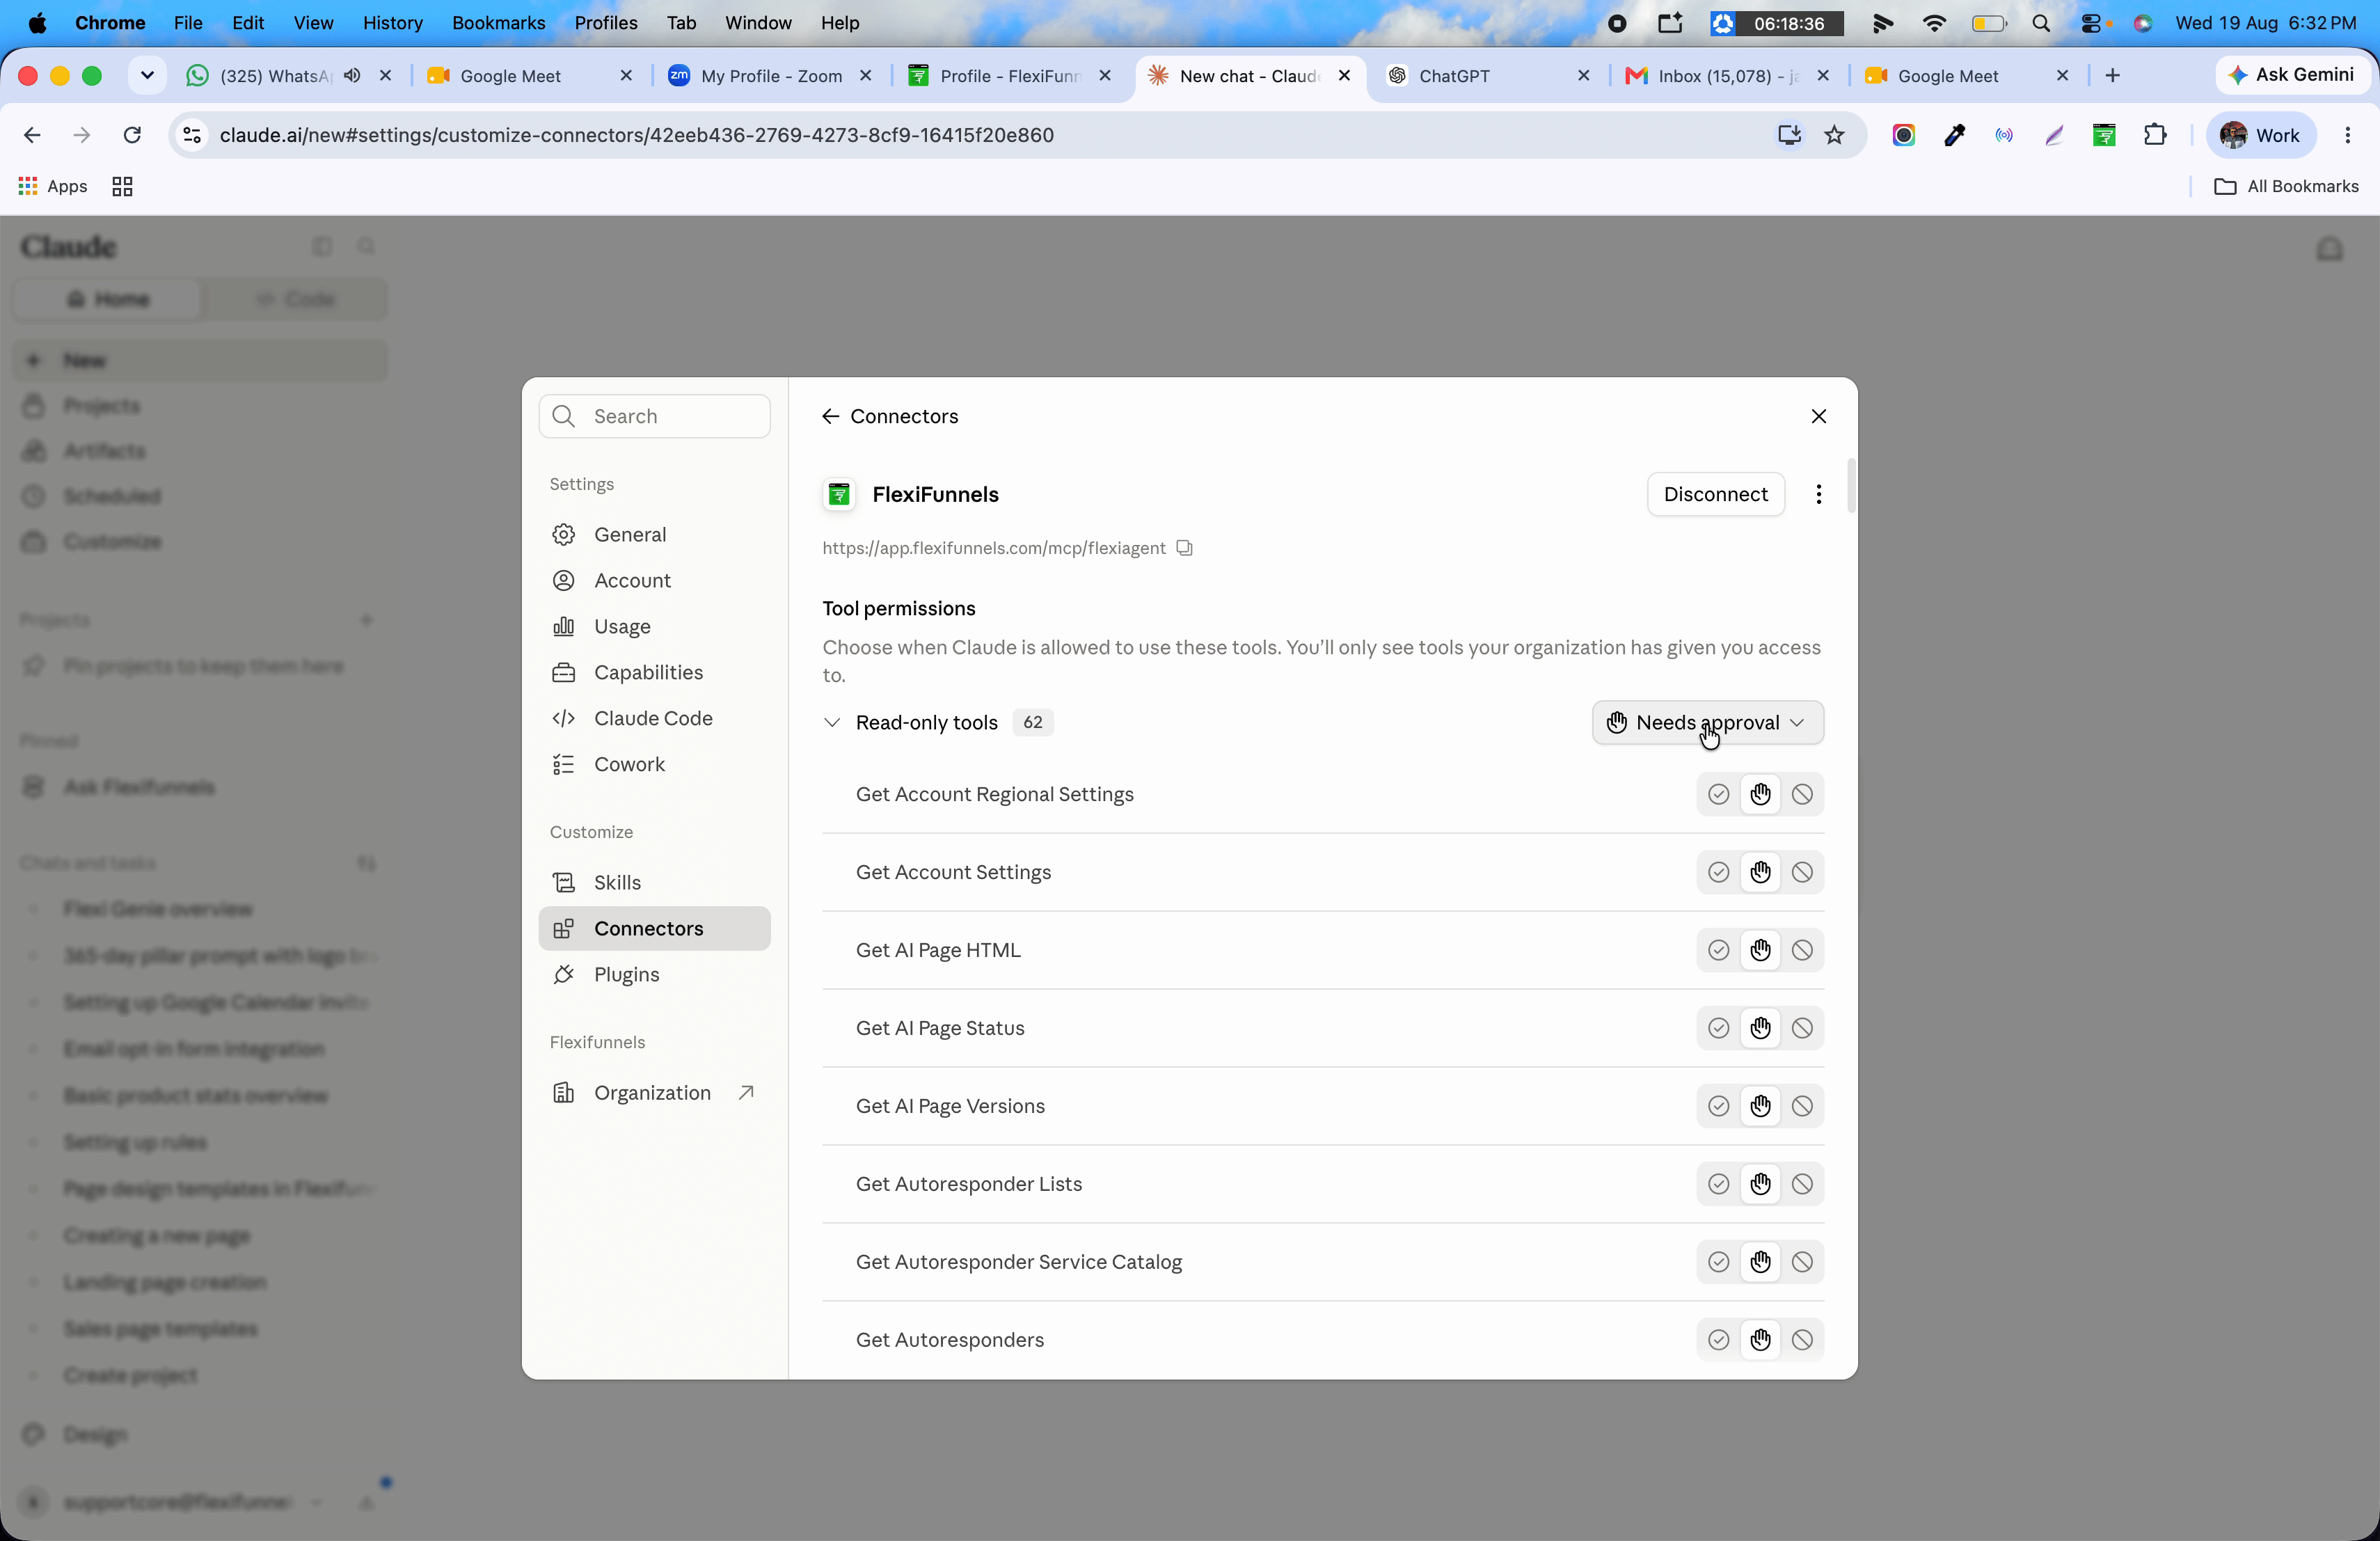Viewport: 2380px width, 1541px height.
Task: Allow Get AI Page HTML always
Action: [1718, 950]
